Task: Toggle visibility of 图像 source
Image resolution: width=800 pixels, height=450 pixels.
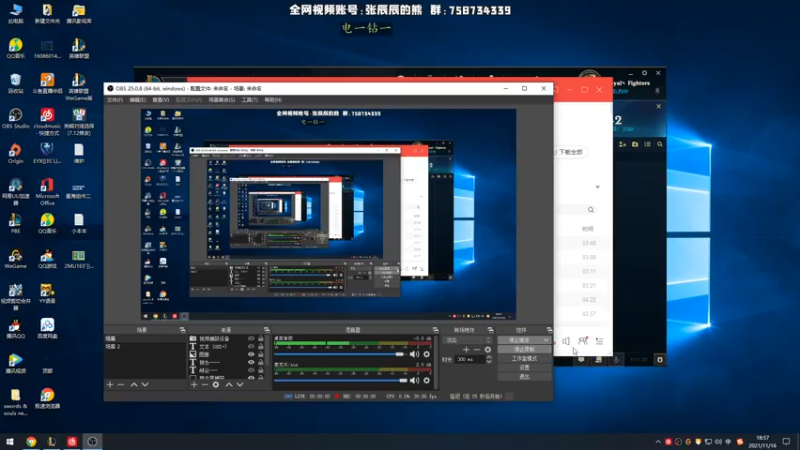Action: [x=251, y=354]
